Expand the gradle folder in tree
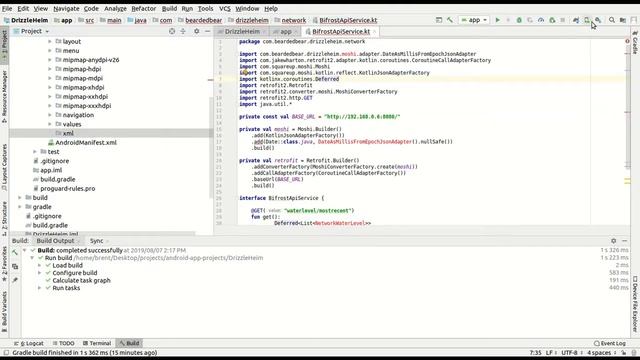 20,207
